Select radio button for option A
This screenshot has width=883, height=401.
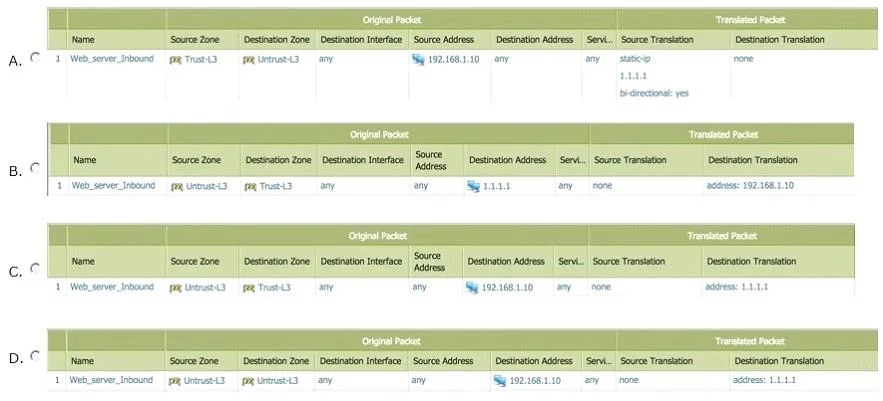35,57
